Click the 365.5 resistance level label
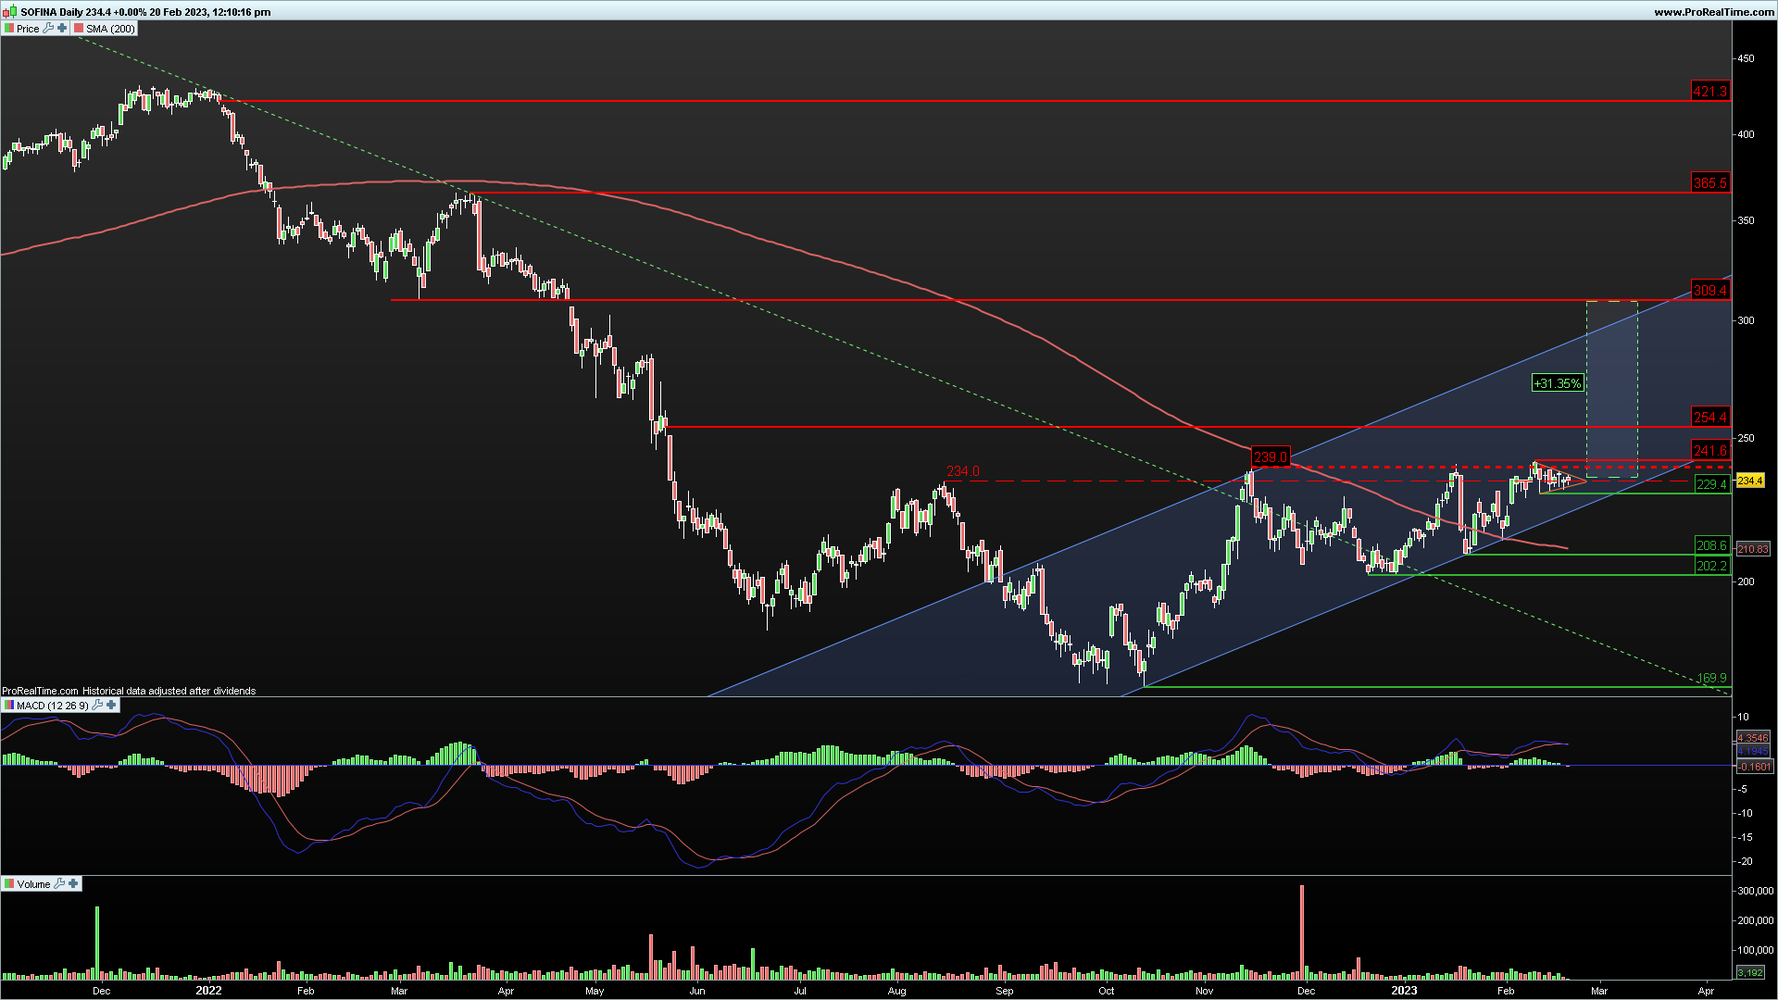Viewport: 1778px width, 1000px height. coord(1710,183)
